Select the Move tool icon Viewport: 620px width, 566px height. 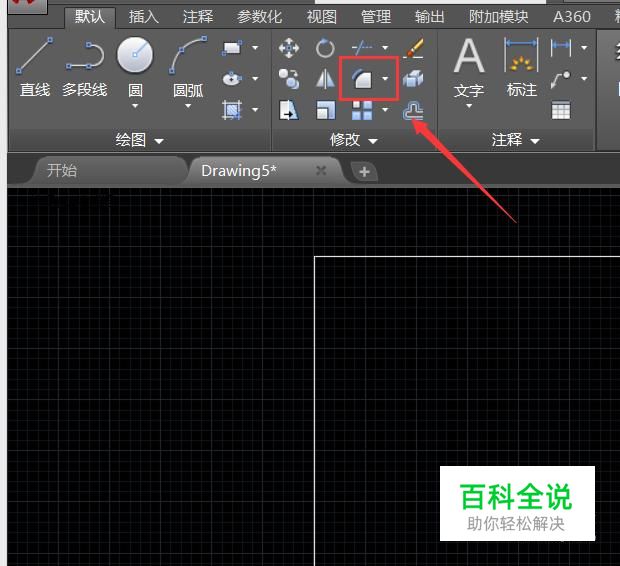pyautogui.click(x=289, y=48)
